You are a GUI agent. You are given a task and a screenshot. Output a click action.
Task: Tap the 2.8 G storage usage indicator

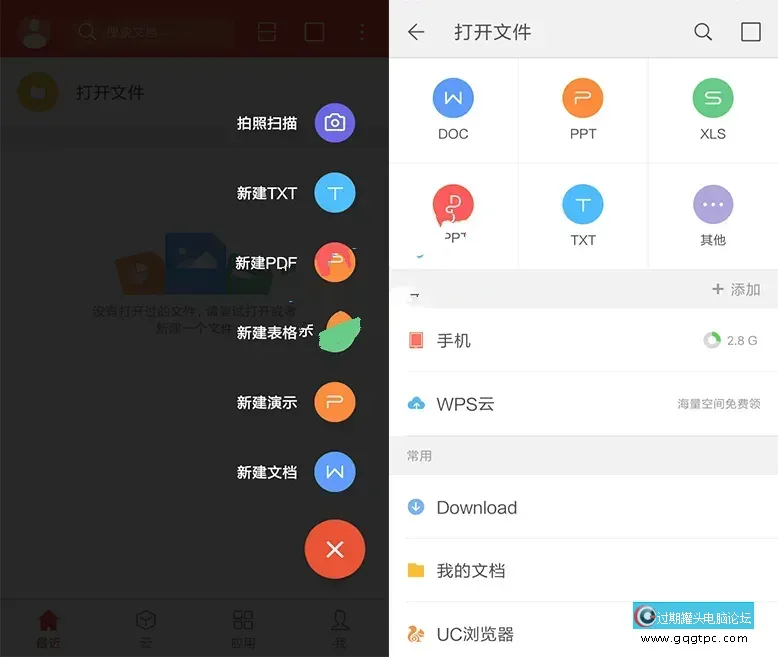[x=731, y=340]
